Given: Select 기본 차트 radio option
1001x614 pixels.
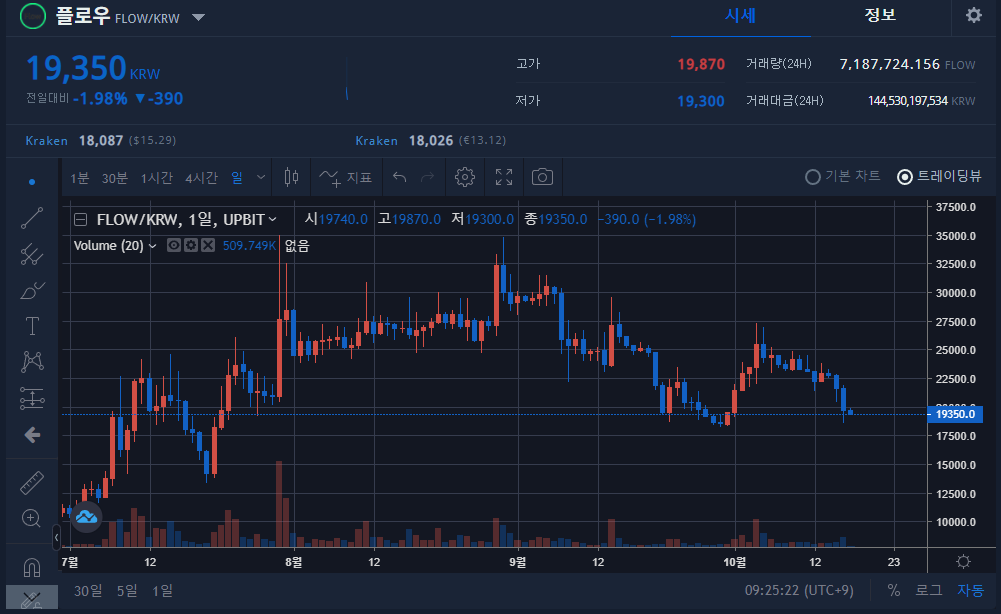Looking at the screenshot, I should tap(843, 176).
